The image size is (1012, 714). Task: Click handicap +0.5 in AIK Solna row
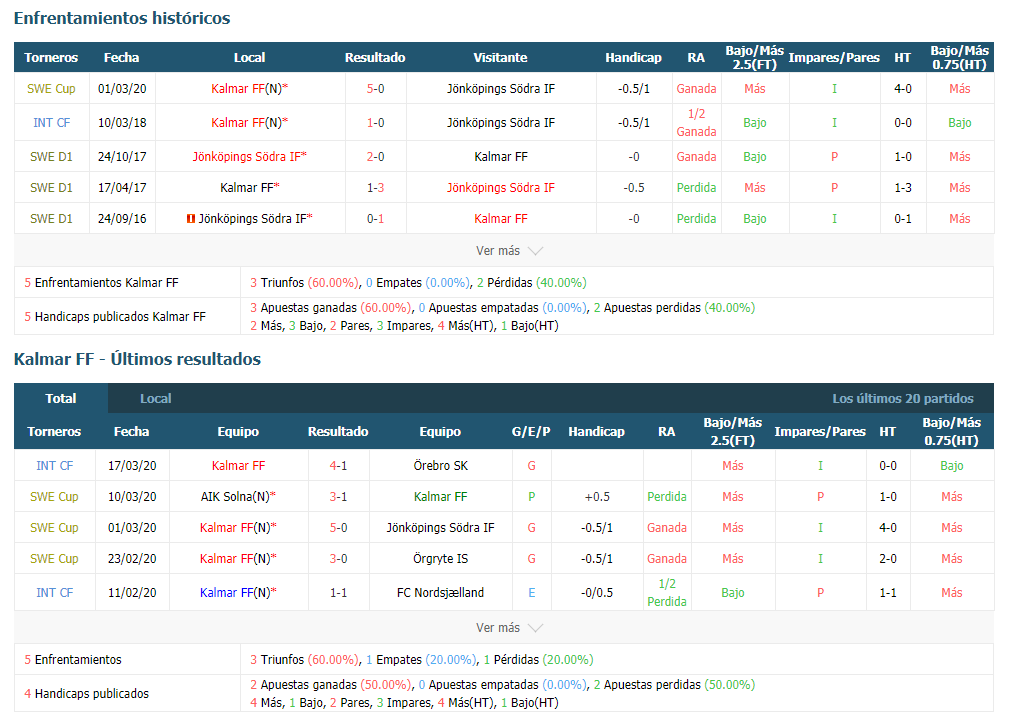(597, 496)
